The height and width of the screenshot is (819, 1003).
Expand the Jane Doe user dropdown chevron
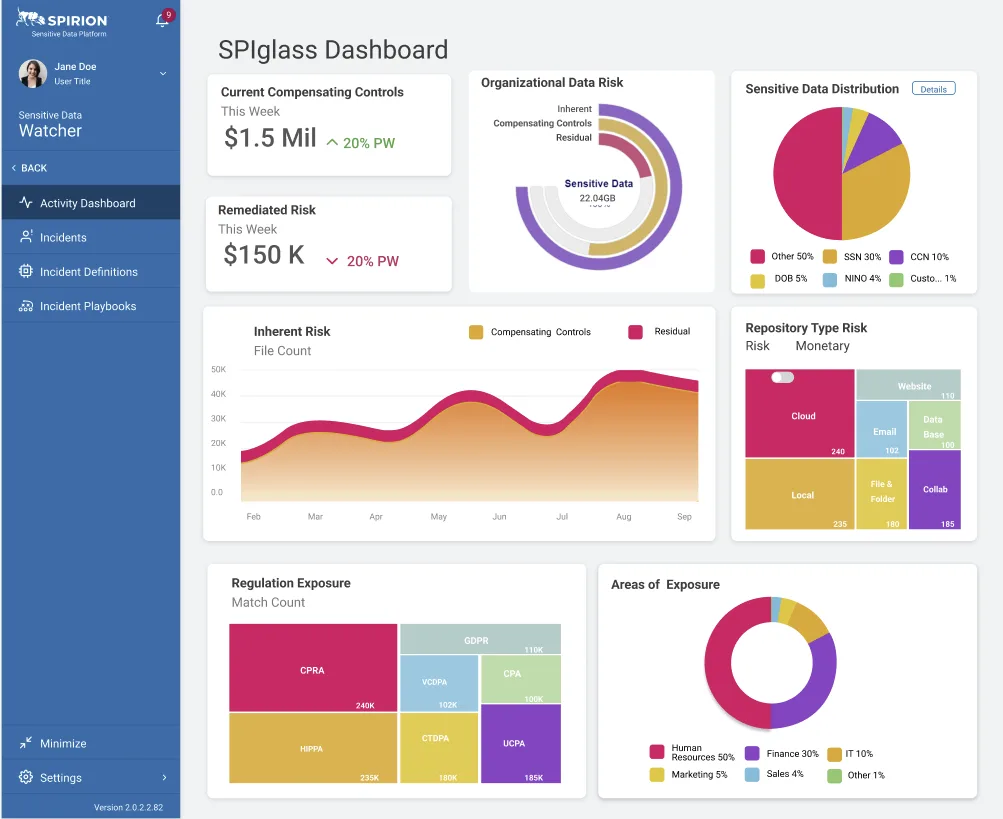[x=163, y=74]
